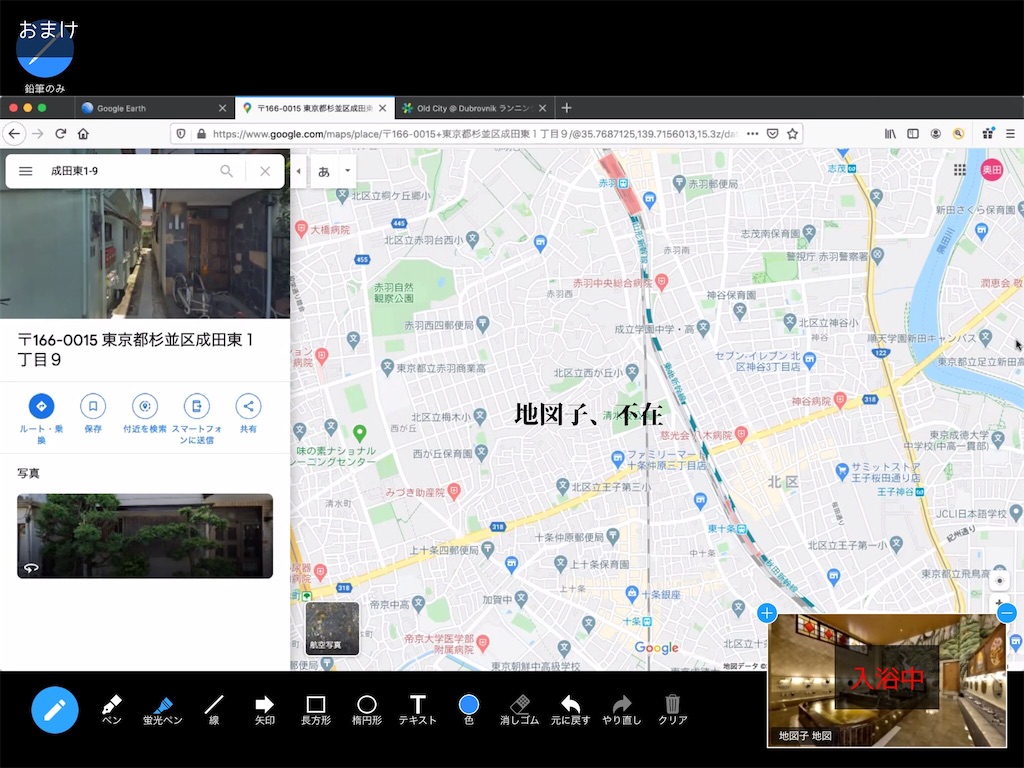Open a new browser tab
Screen dimensions: 1024x768
pos(567,108)
